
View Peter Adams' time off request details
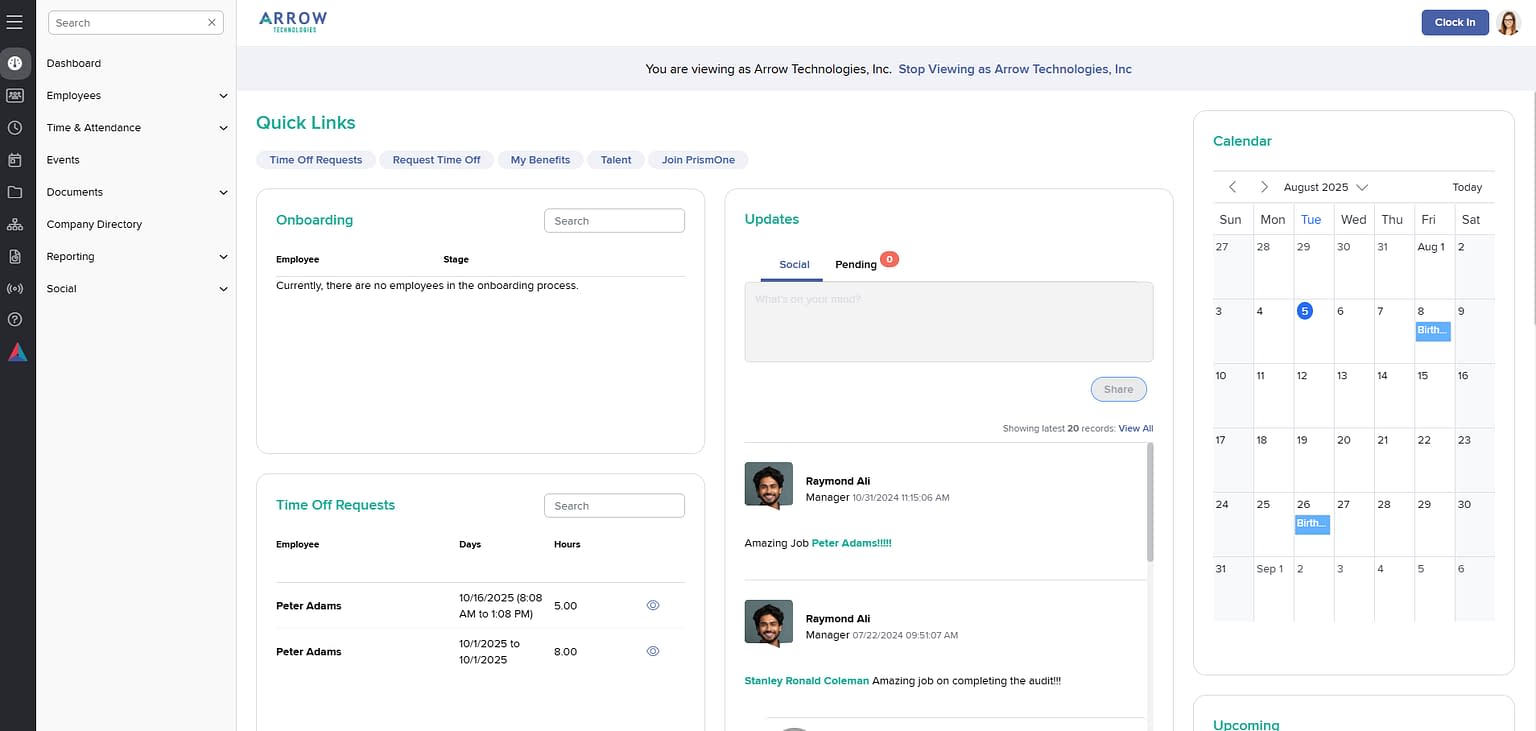click(x=653, y=605)
